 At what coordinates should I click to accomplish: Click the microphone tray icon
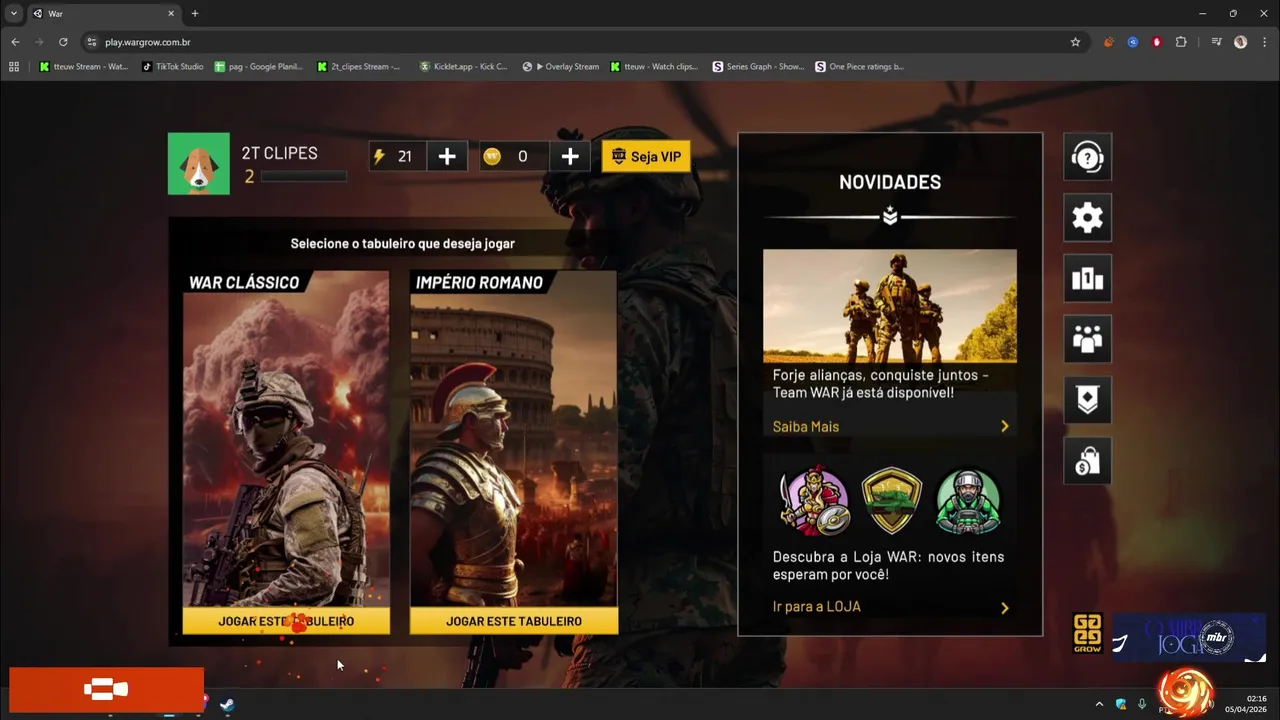pyautogui.click(x=1142, y=704)
